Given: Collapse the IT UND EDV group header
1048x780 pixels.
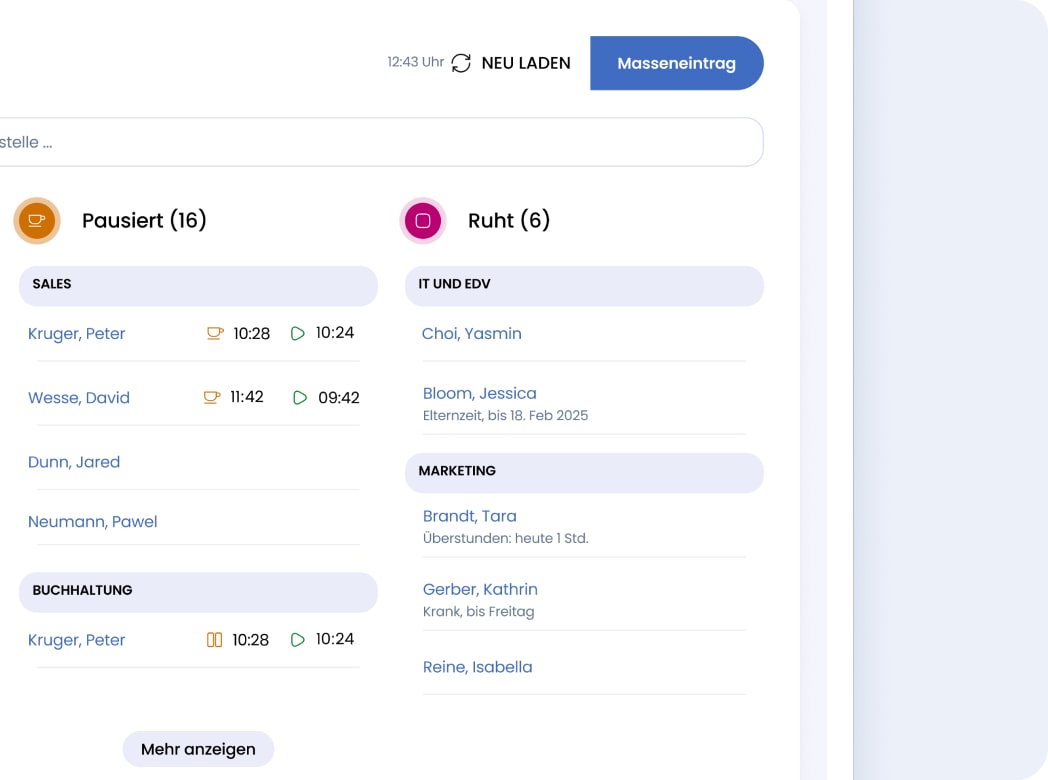Looking at the screenshot, I should point(584,285).
